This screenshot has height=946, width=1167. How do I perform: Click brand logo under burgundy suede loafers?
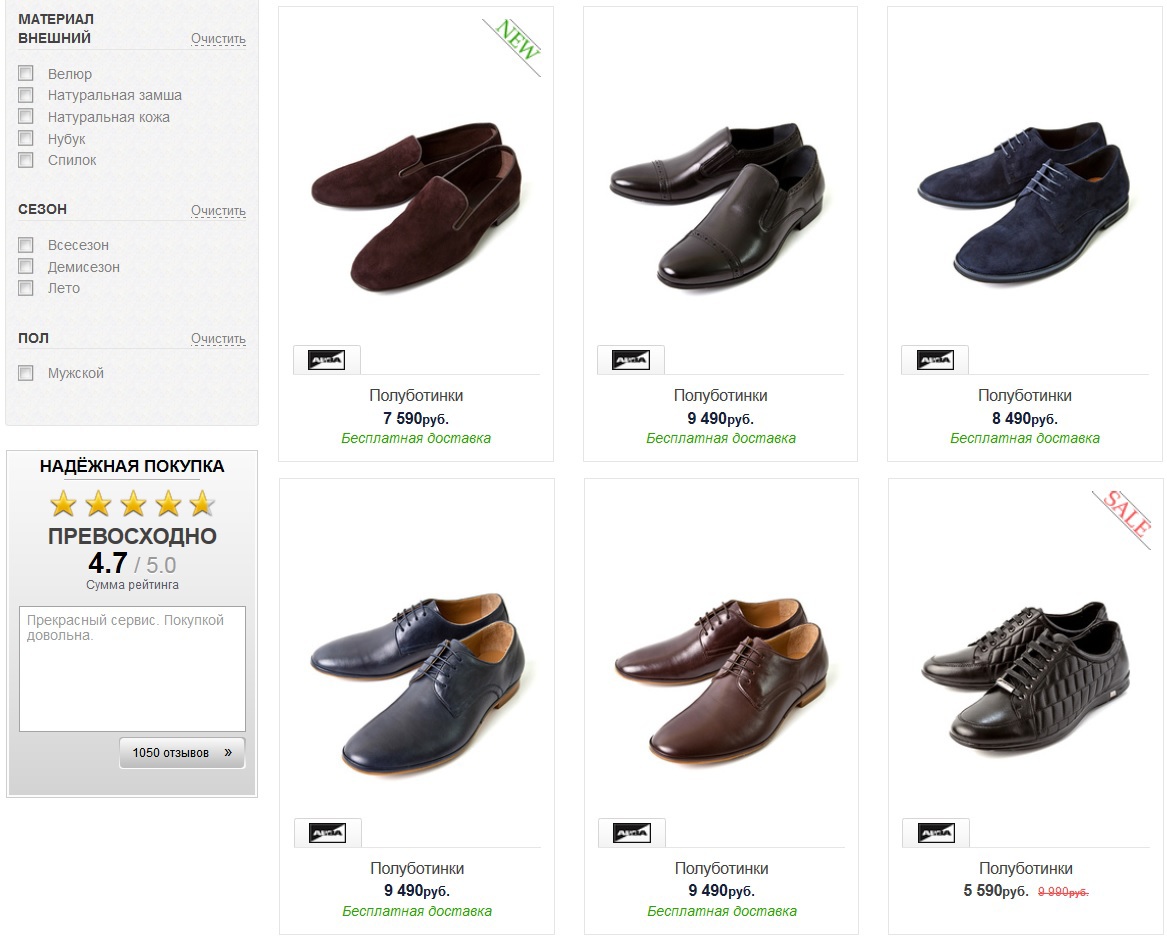(x=327, y=360)
